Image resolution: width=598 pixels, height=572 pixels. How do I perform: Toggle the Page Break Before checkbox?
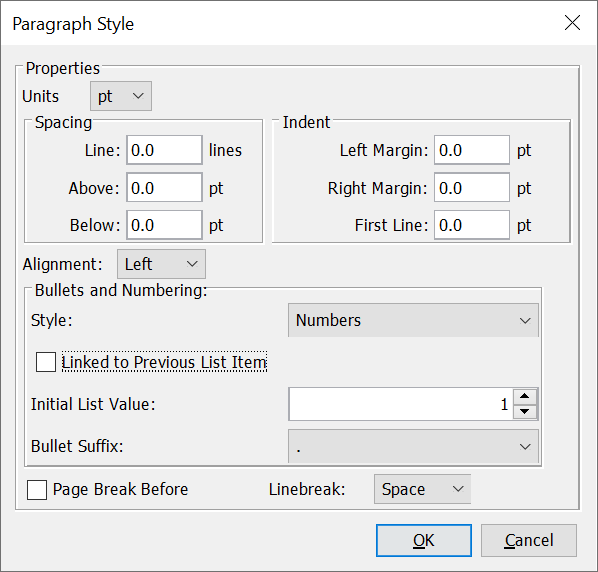point(37,490)
